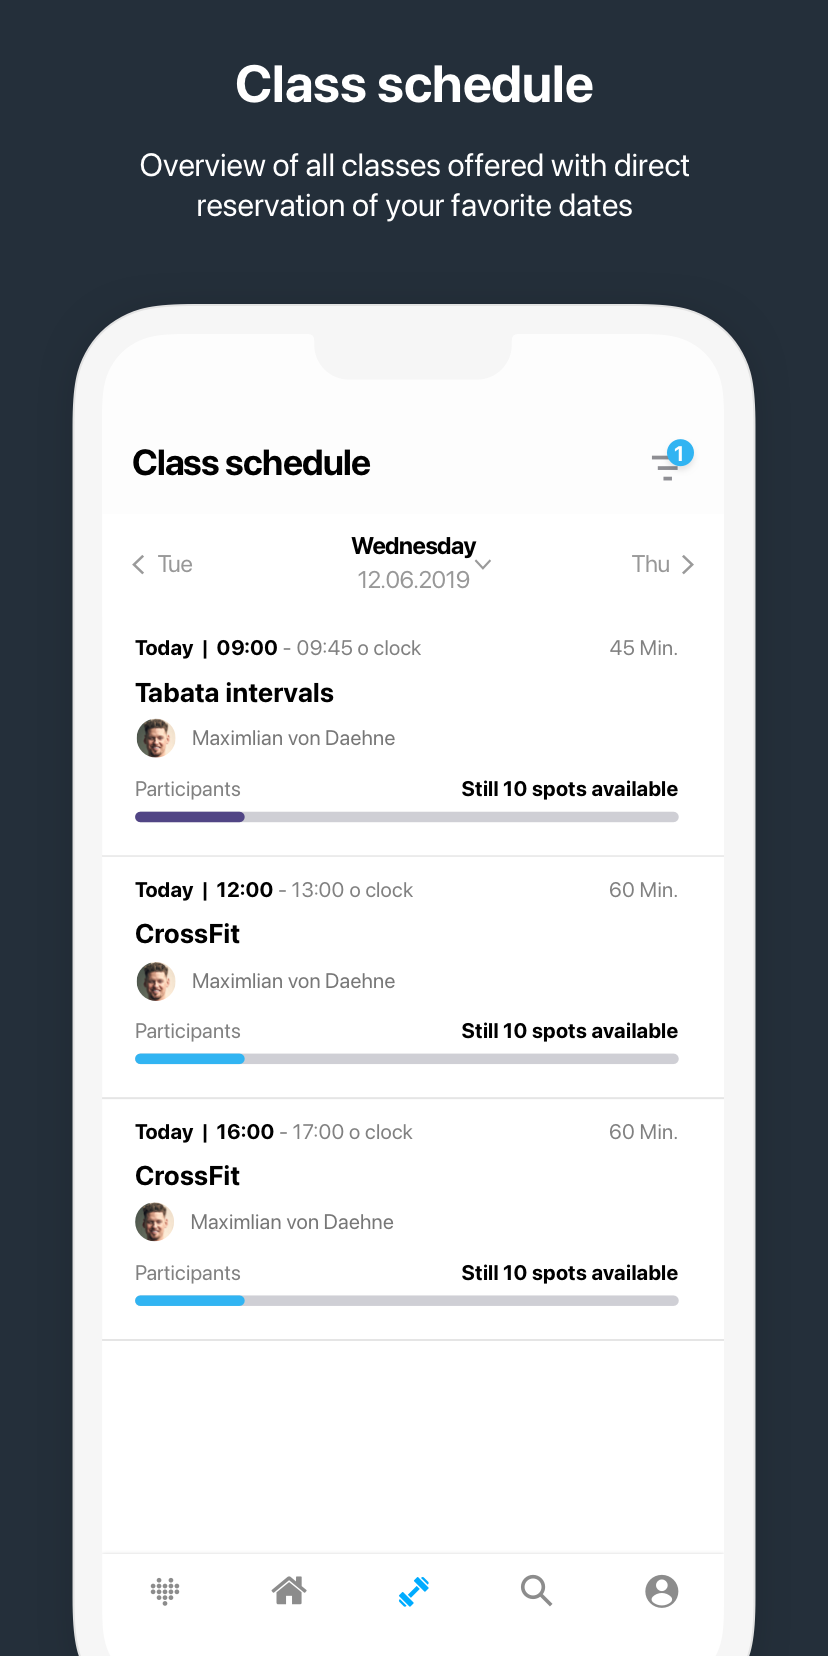Open the profile person icon

tap(661, 1590)
